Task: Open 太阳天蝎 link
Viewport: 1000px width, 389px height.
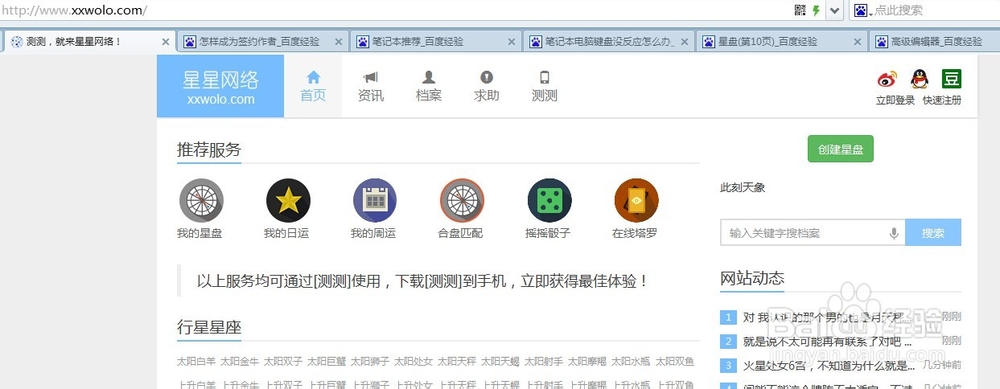Action: (x=500, y=362)
